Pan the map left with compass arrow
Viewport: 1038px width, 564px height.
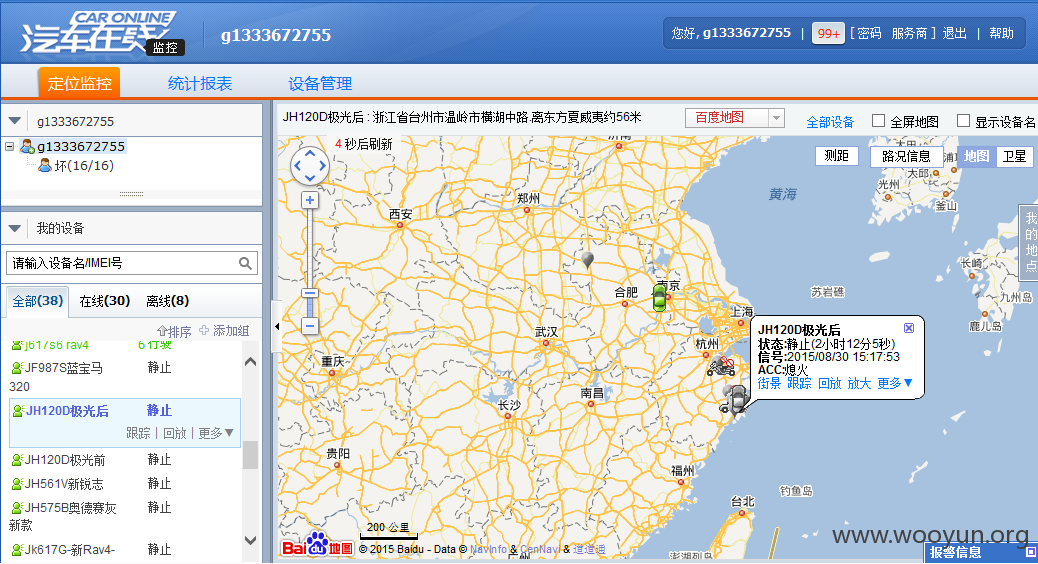point(297,165)
